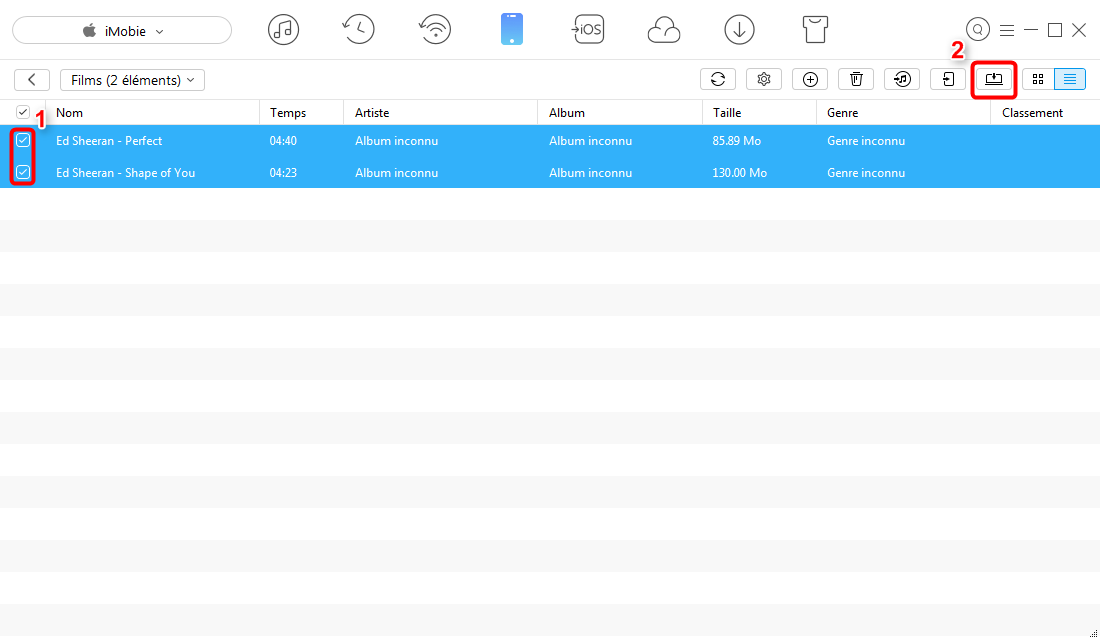Uncheck Ed Sheeran - Shape of You checkbox
1100x640 pixels.
point(23,173)
